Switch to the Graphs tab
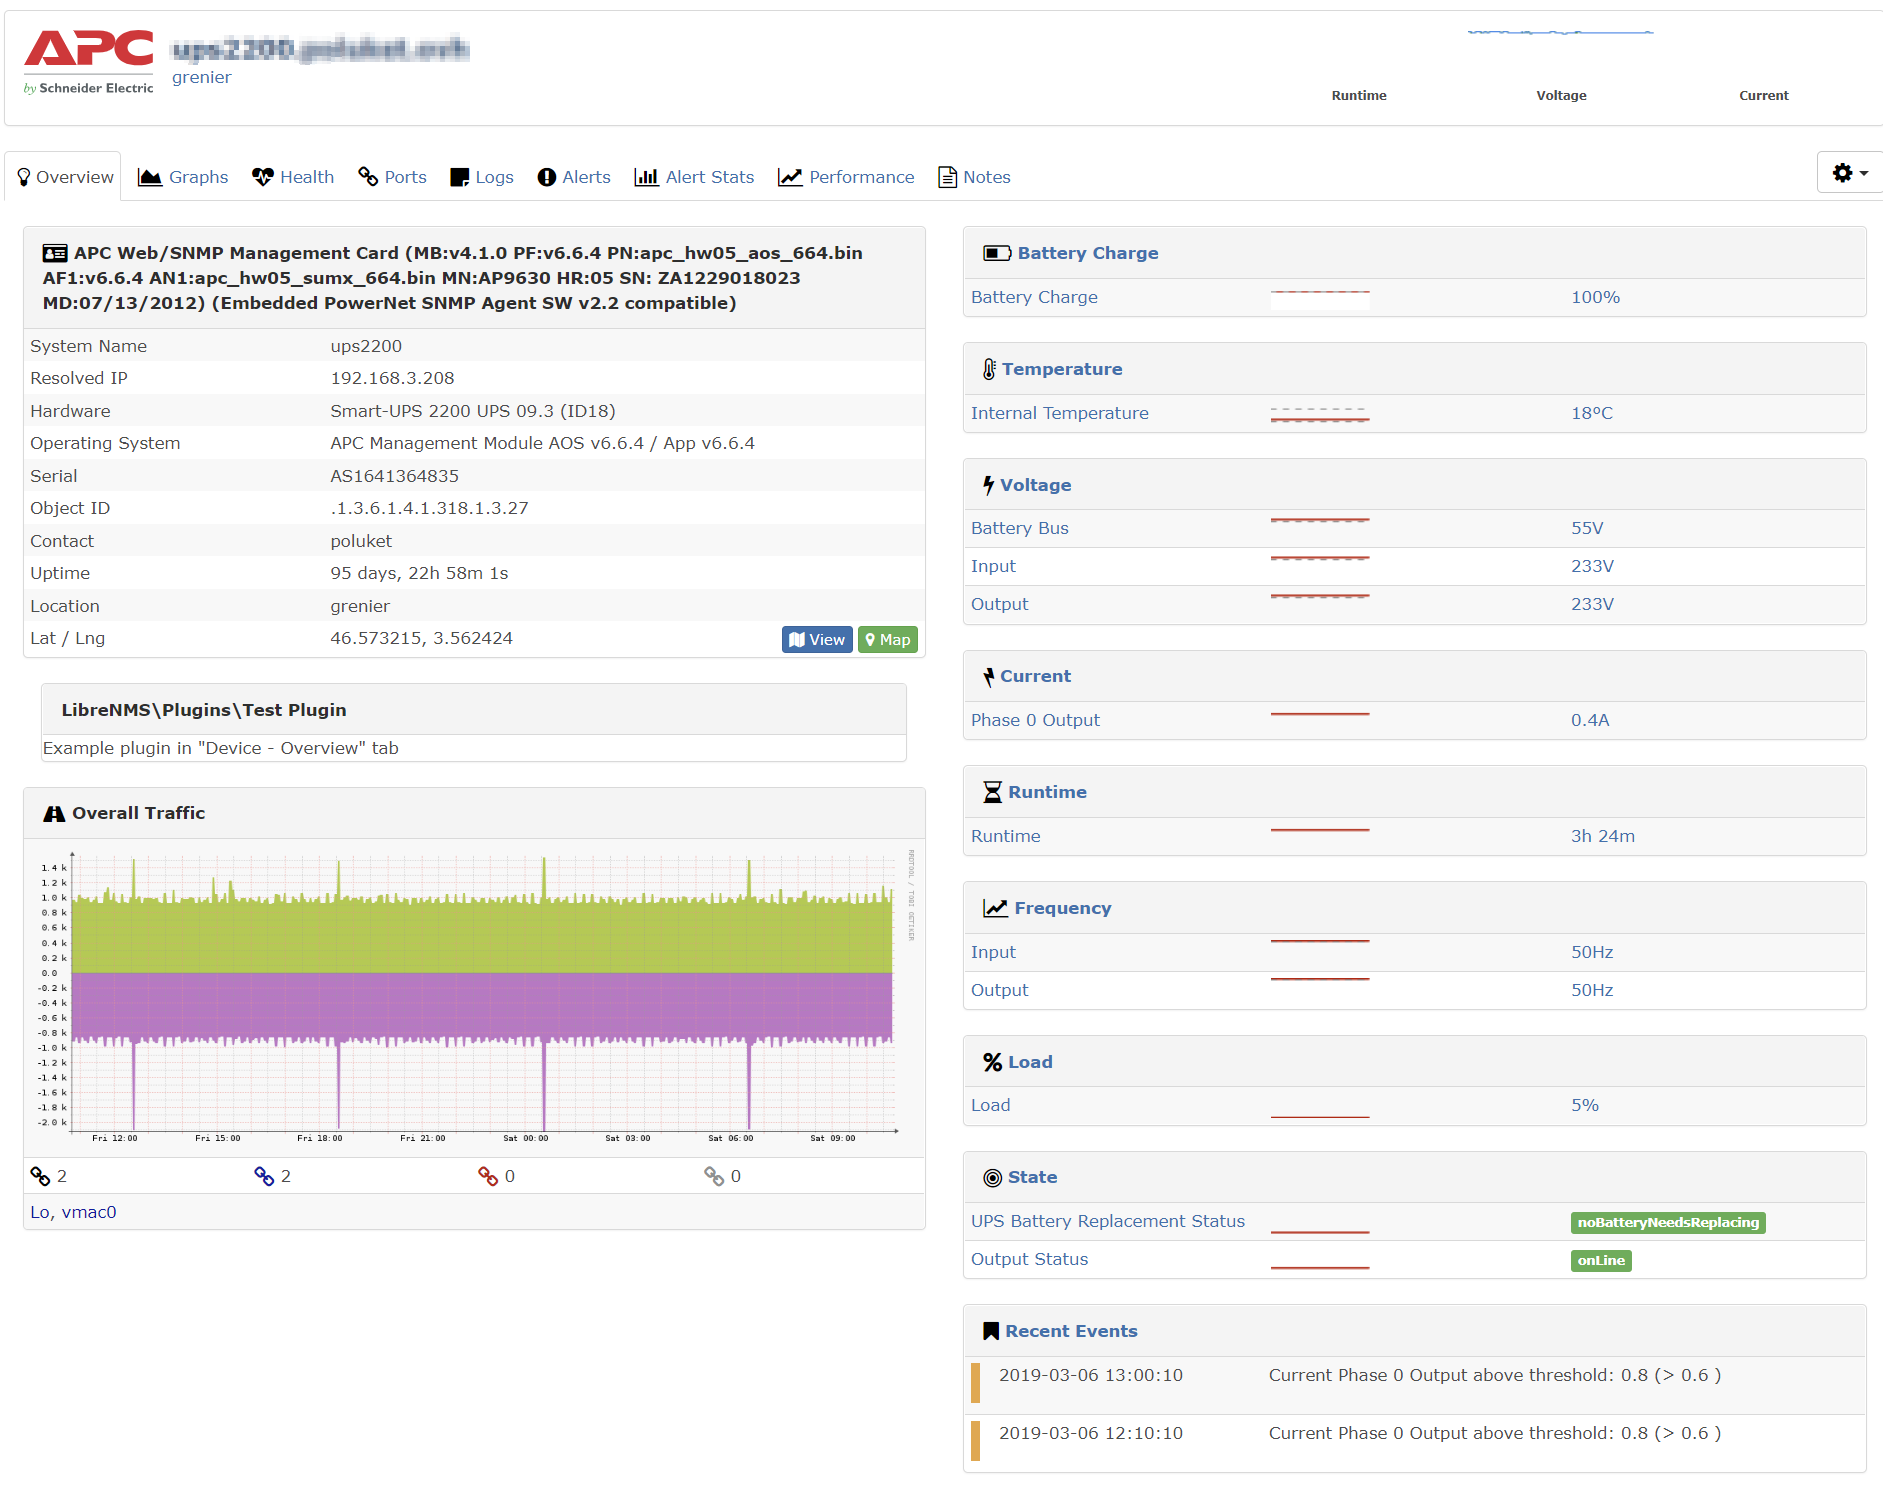This screenshot has width=1883, height=1495. 183,177
